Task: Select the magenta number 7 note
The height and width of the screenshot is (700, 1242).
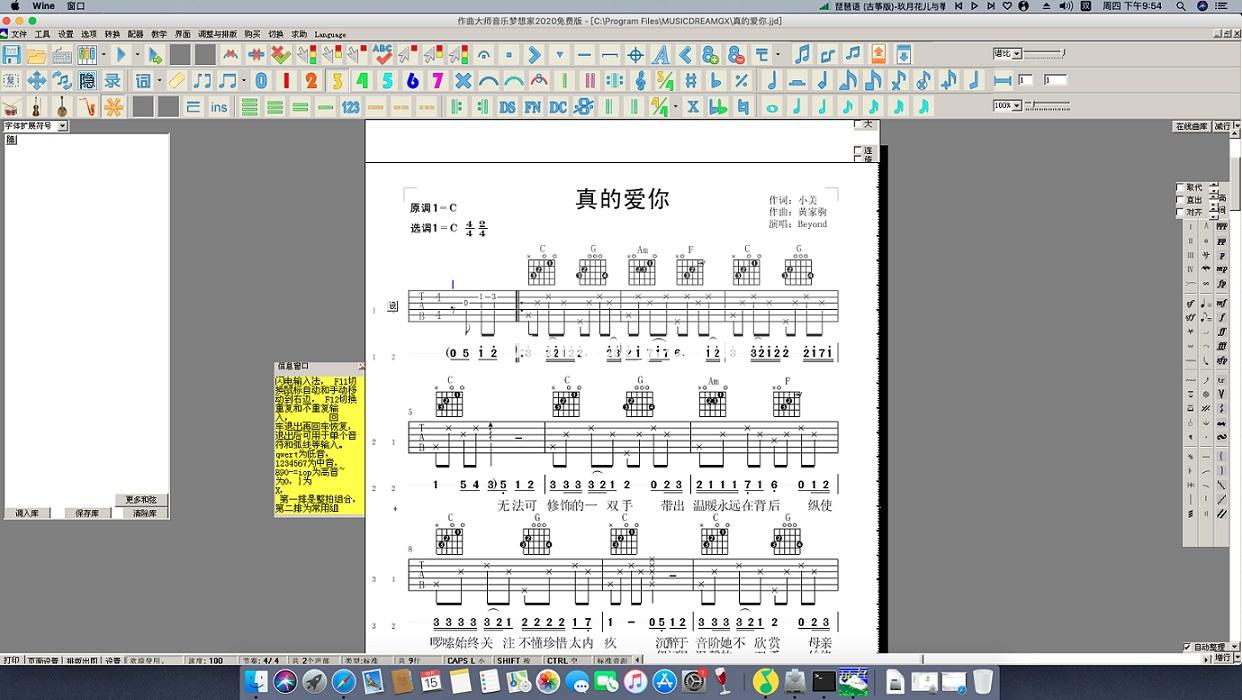Action: (x=438, y=80)
